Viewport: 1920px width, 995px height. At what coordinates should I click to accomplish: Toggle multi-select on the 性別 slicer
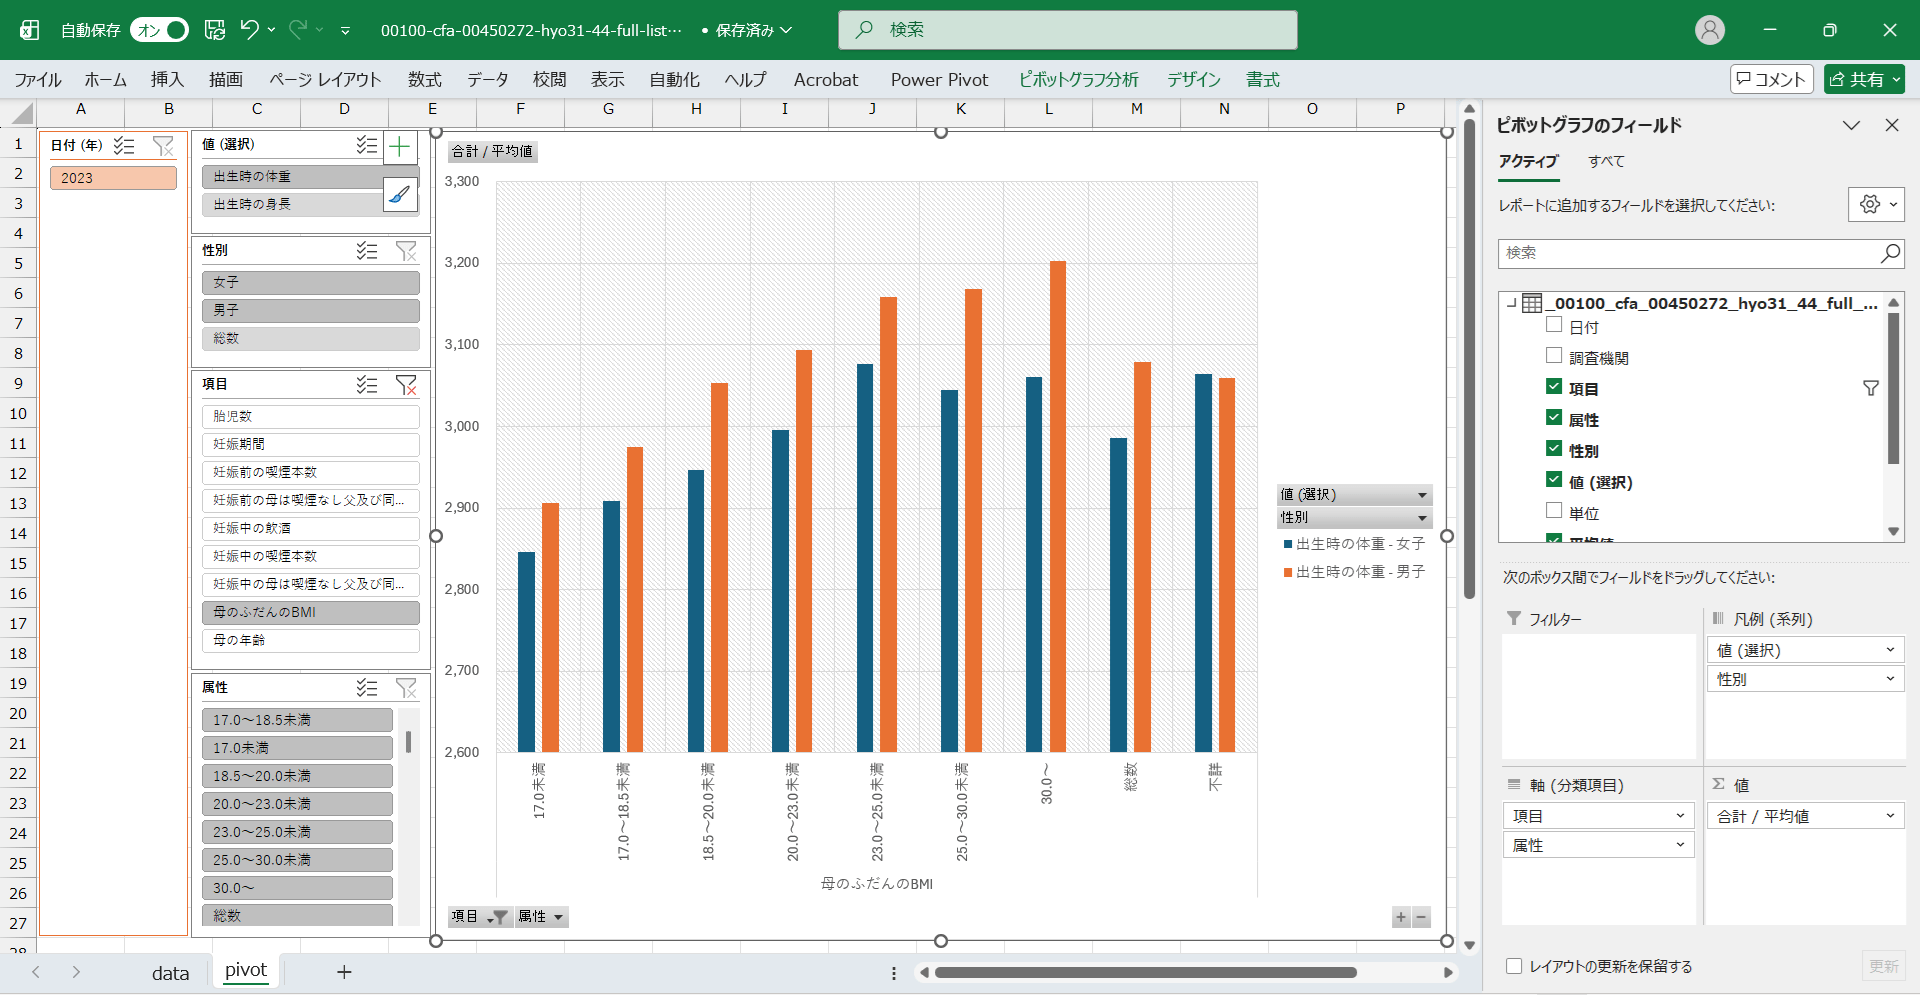click(x=367, y=251)
